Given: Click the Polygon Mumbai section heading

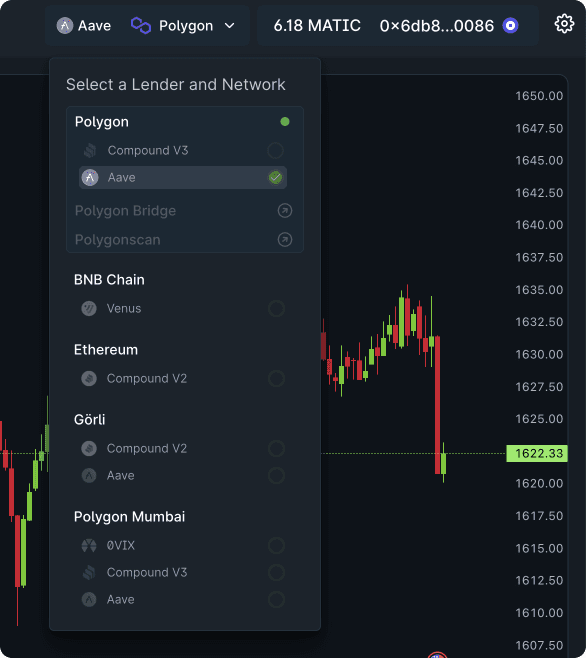Looking at the screenshot, I should click(129, 517).
